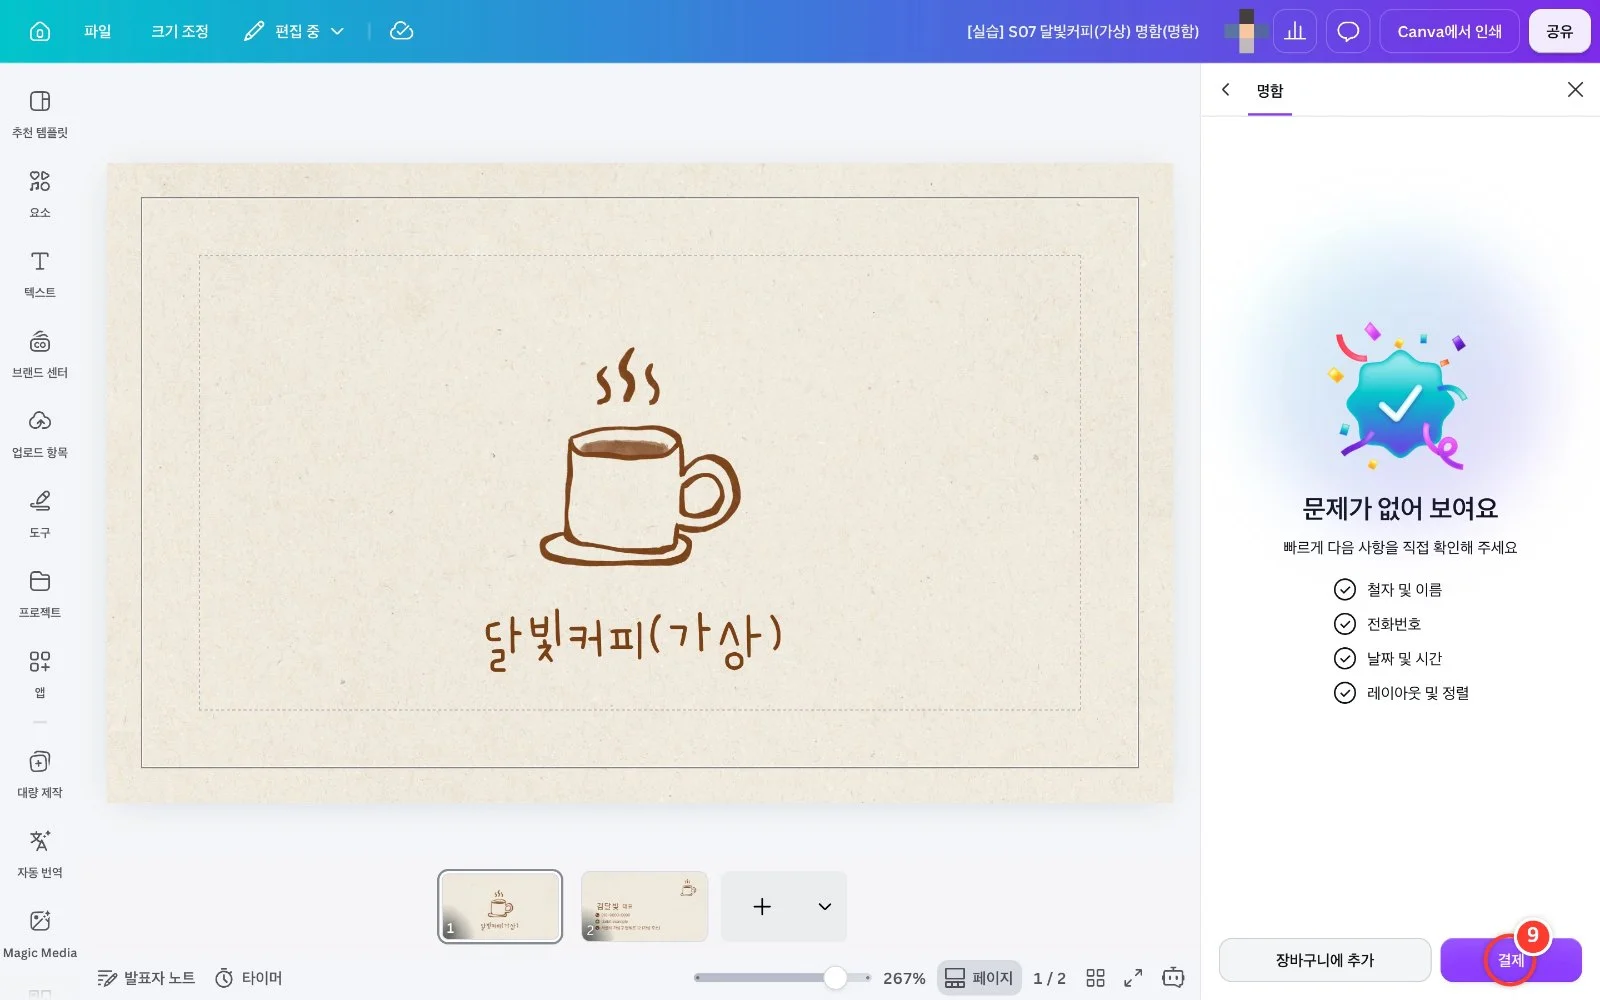
Task: Open the 텍스트 text panel
Action: (40, 273)
